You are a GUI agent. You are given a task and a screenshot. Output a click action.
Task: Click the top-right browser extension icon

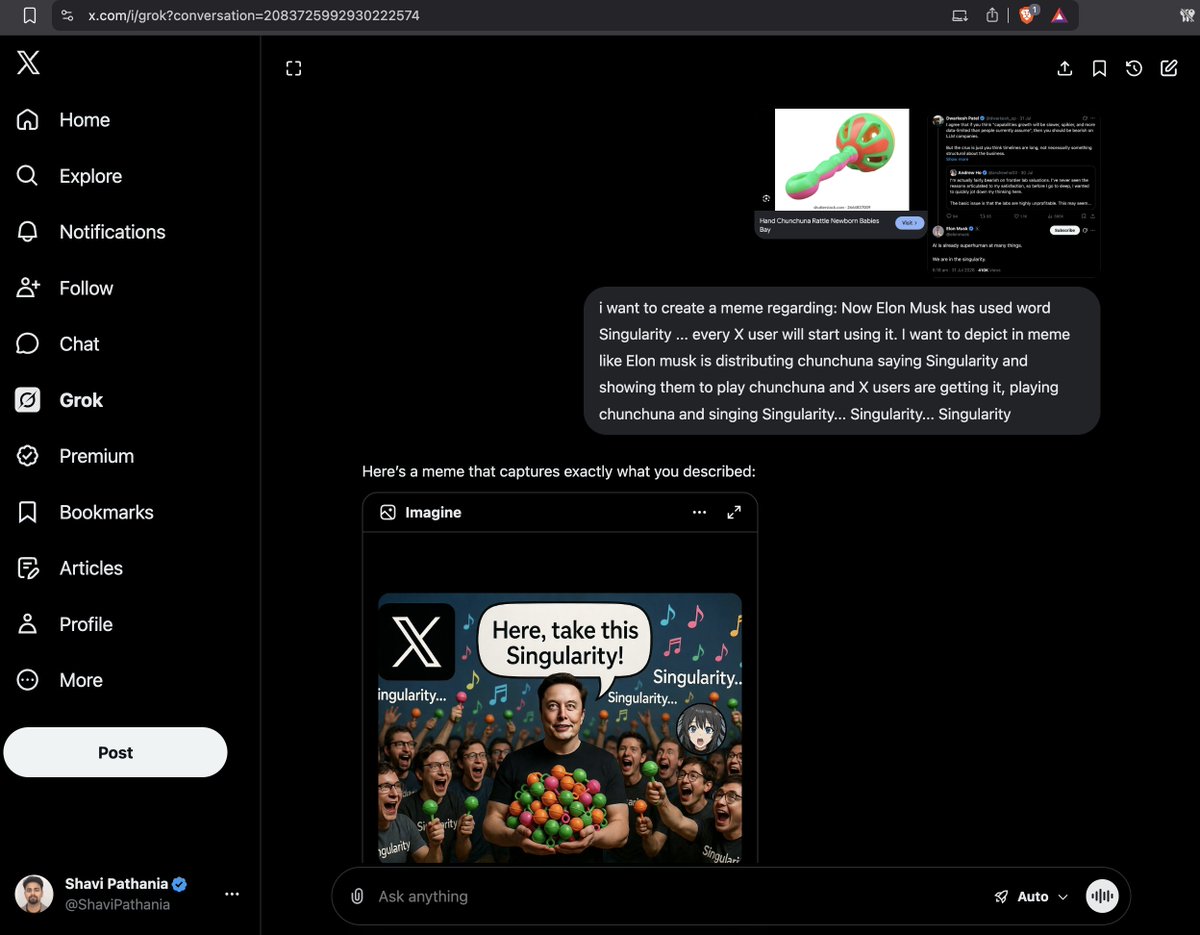(1187, 15)
